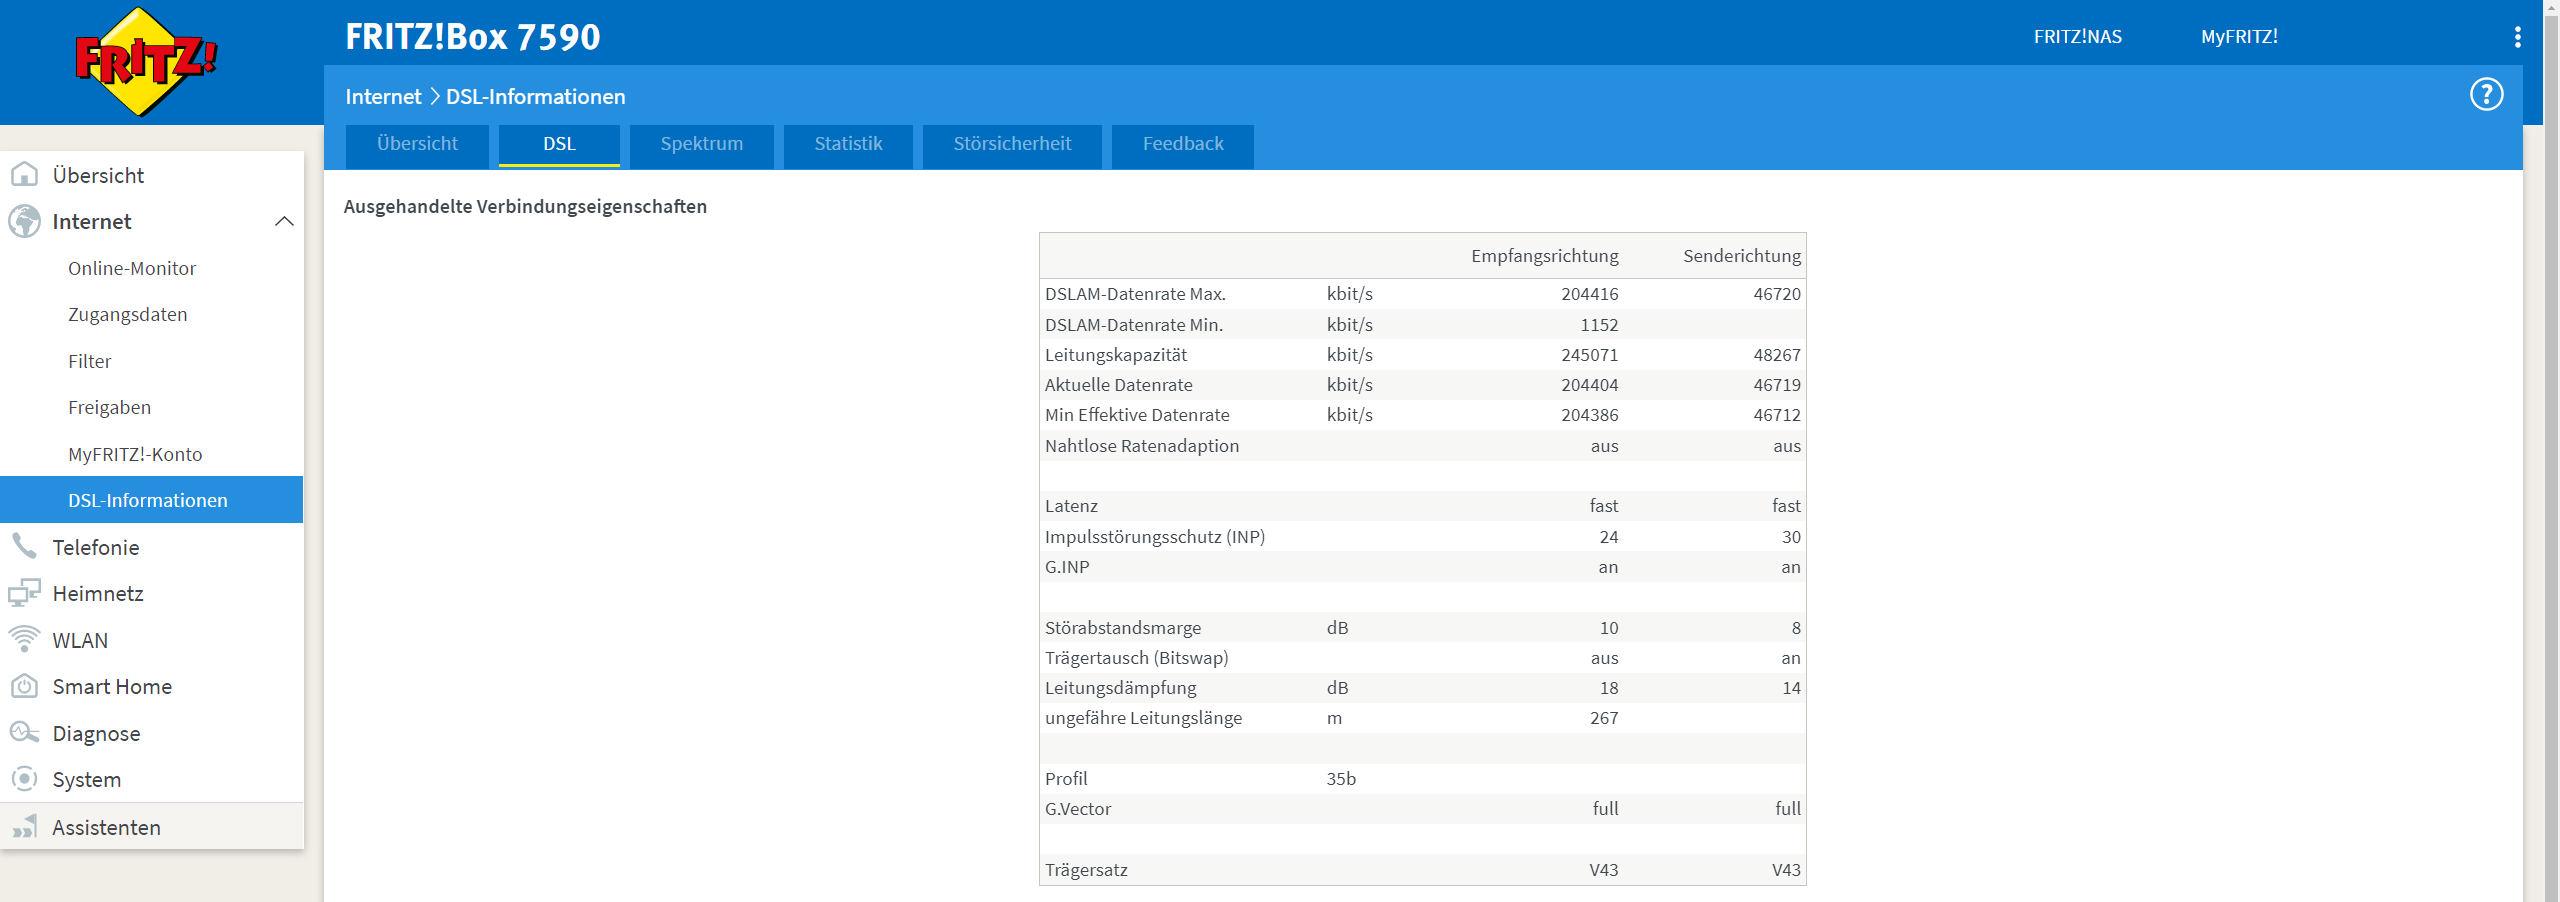Open Heimnetz menu entry

(98, 593)
